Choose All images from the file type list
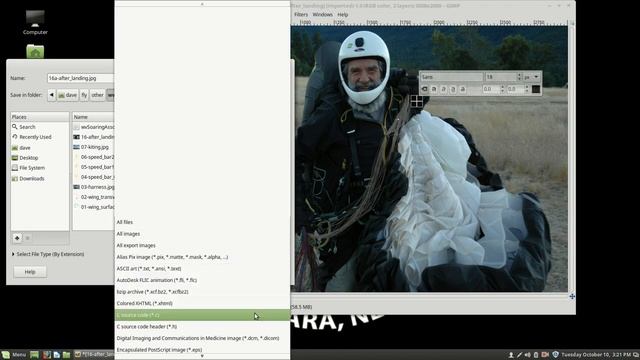640x360 pixels. tap(202, 234)
